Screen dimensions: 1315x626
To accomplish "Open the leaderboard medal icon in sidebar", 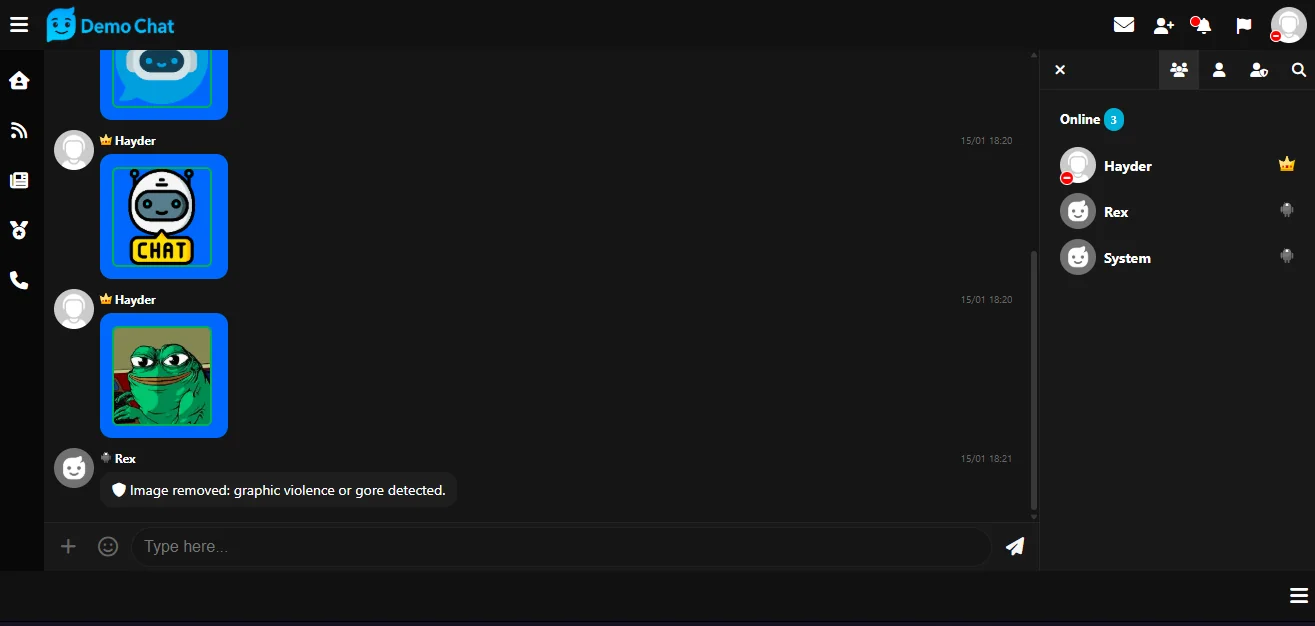I will [19, 230].
